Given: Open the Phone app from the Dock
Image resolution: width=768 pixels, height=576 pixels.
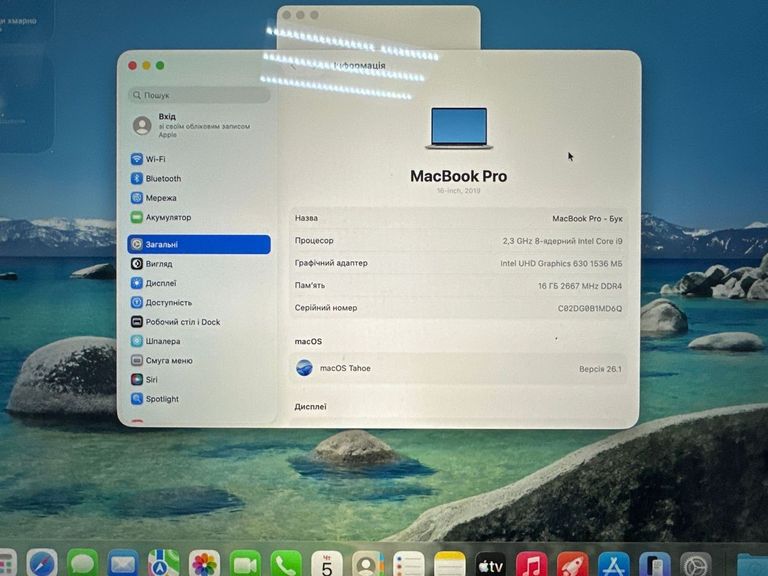Looking at the screenshot, I should (286, 564).
